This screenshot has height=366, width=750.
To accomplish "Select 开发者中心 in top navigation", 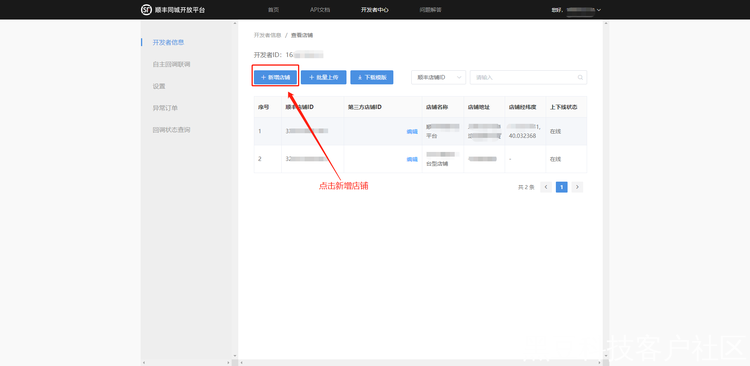I will [375, 10].
